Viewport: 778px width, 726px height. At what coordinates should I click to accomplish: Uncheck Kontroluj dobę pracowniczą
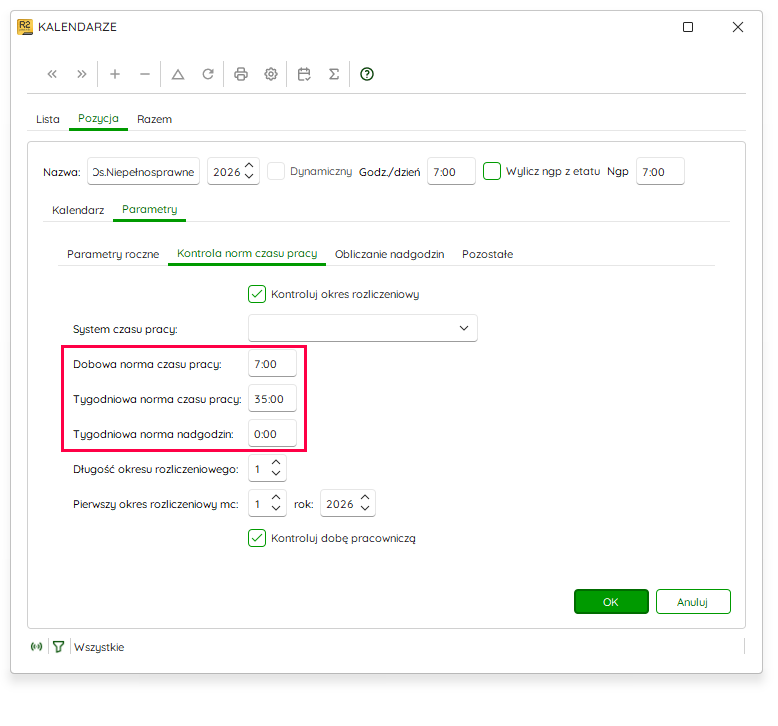tap(257, 538)
